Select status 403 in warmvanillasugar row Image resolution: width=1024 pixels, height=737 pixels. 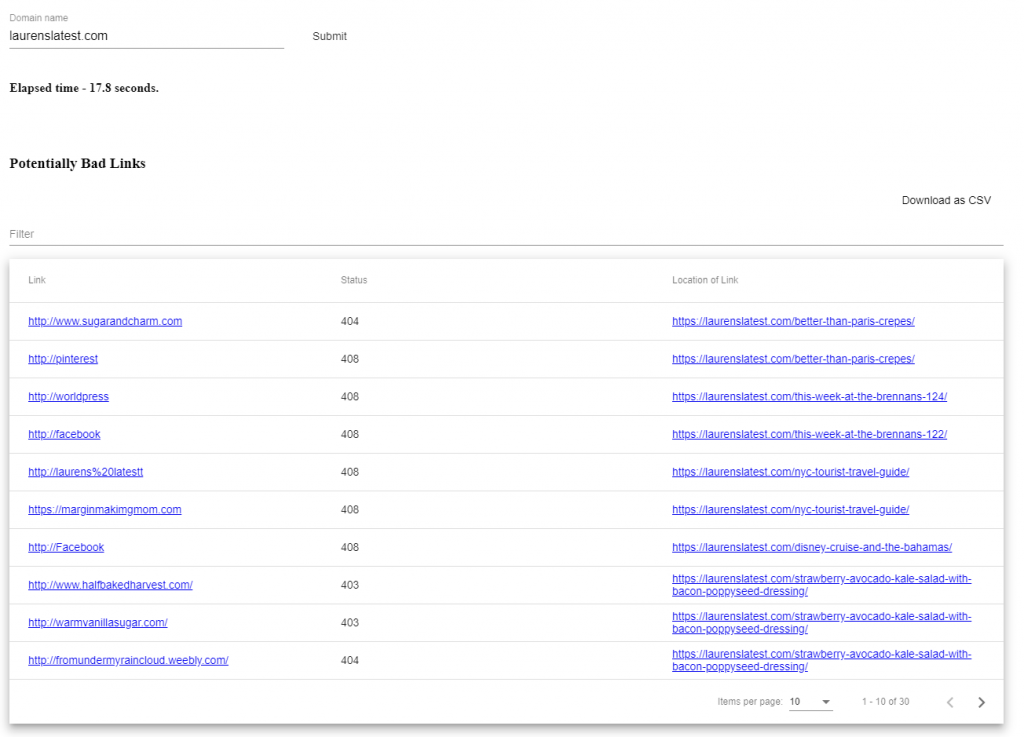coord(349,623)
